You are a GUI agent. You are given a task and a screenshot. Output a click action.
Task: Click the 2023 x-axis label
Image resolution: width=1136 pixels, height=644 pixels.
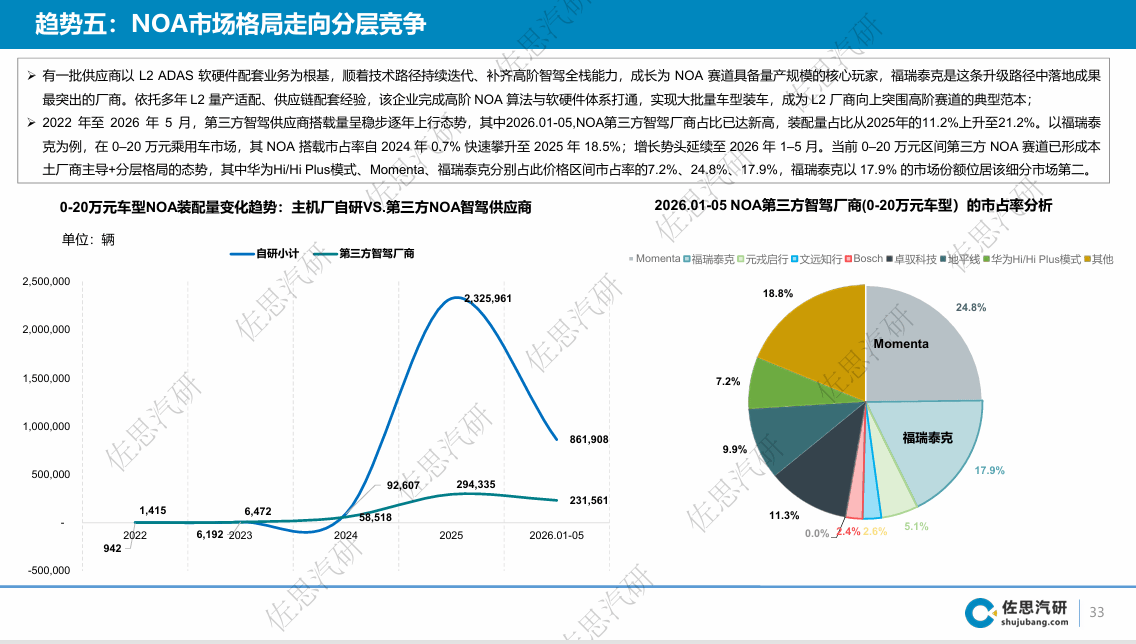(x=240, y=535)
